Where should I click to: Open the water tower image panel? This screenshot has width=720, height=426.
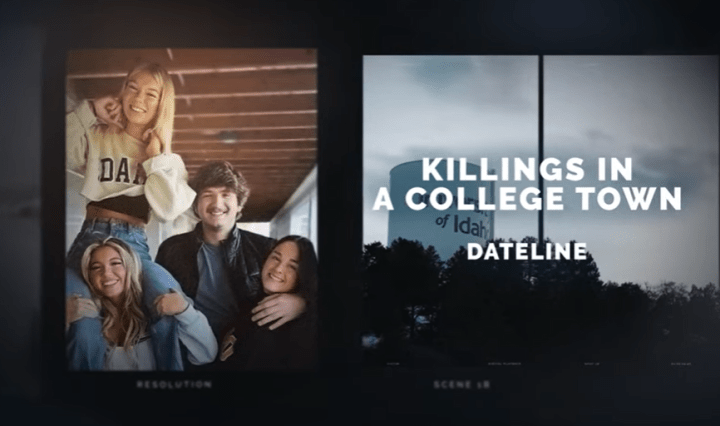(540, 211)
